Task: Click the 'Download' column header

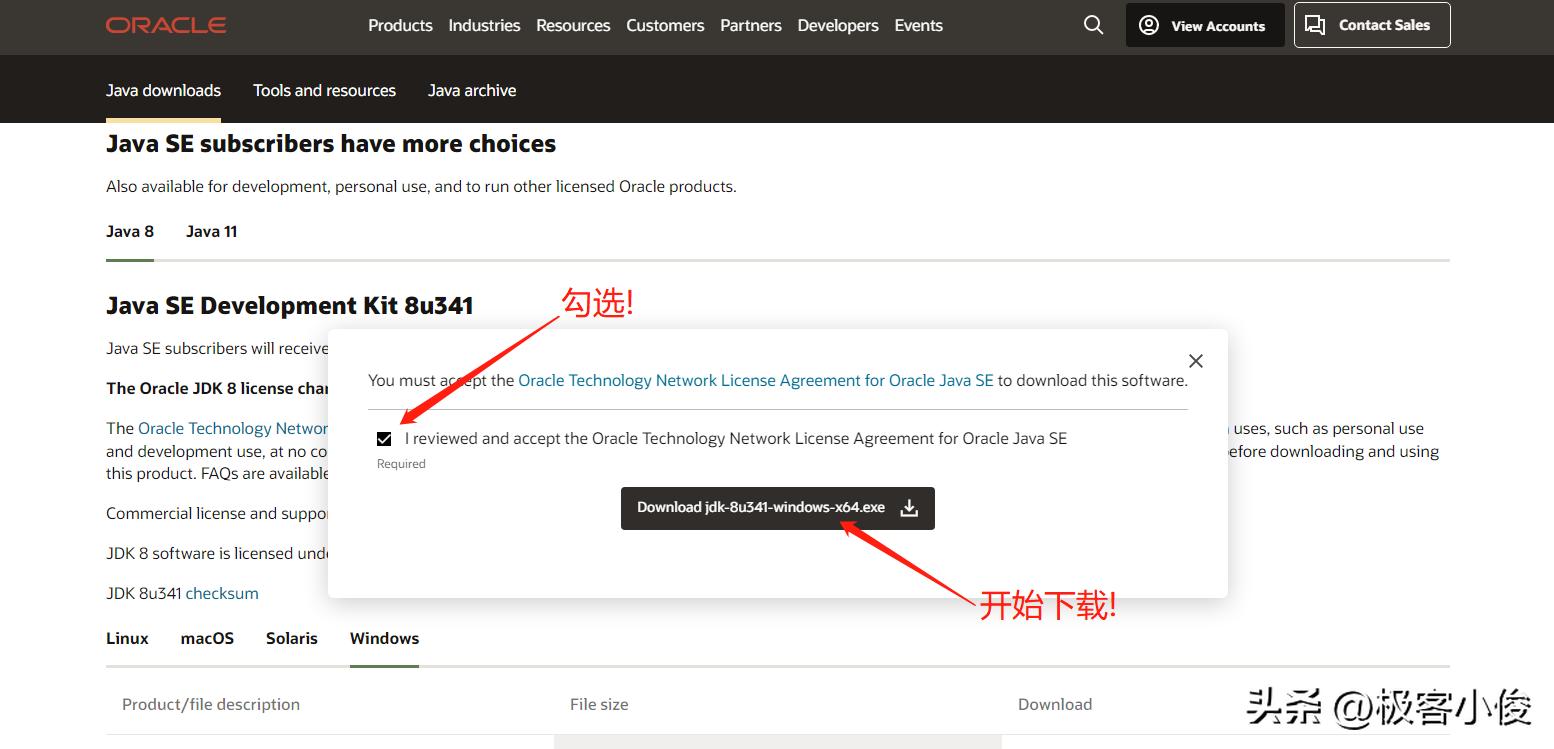Action: (1055, 704)
